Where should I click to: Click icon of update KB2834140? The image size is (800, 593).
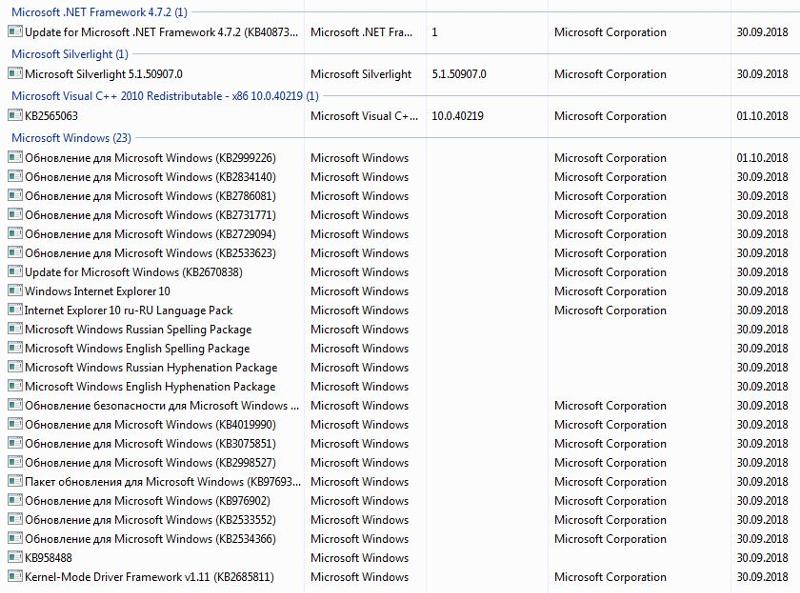(15, 177)
